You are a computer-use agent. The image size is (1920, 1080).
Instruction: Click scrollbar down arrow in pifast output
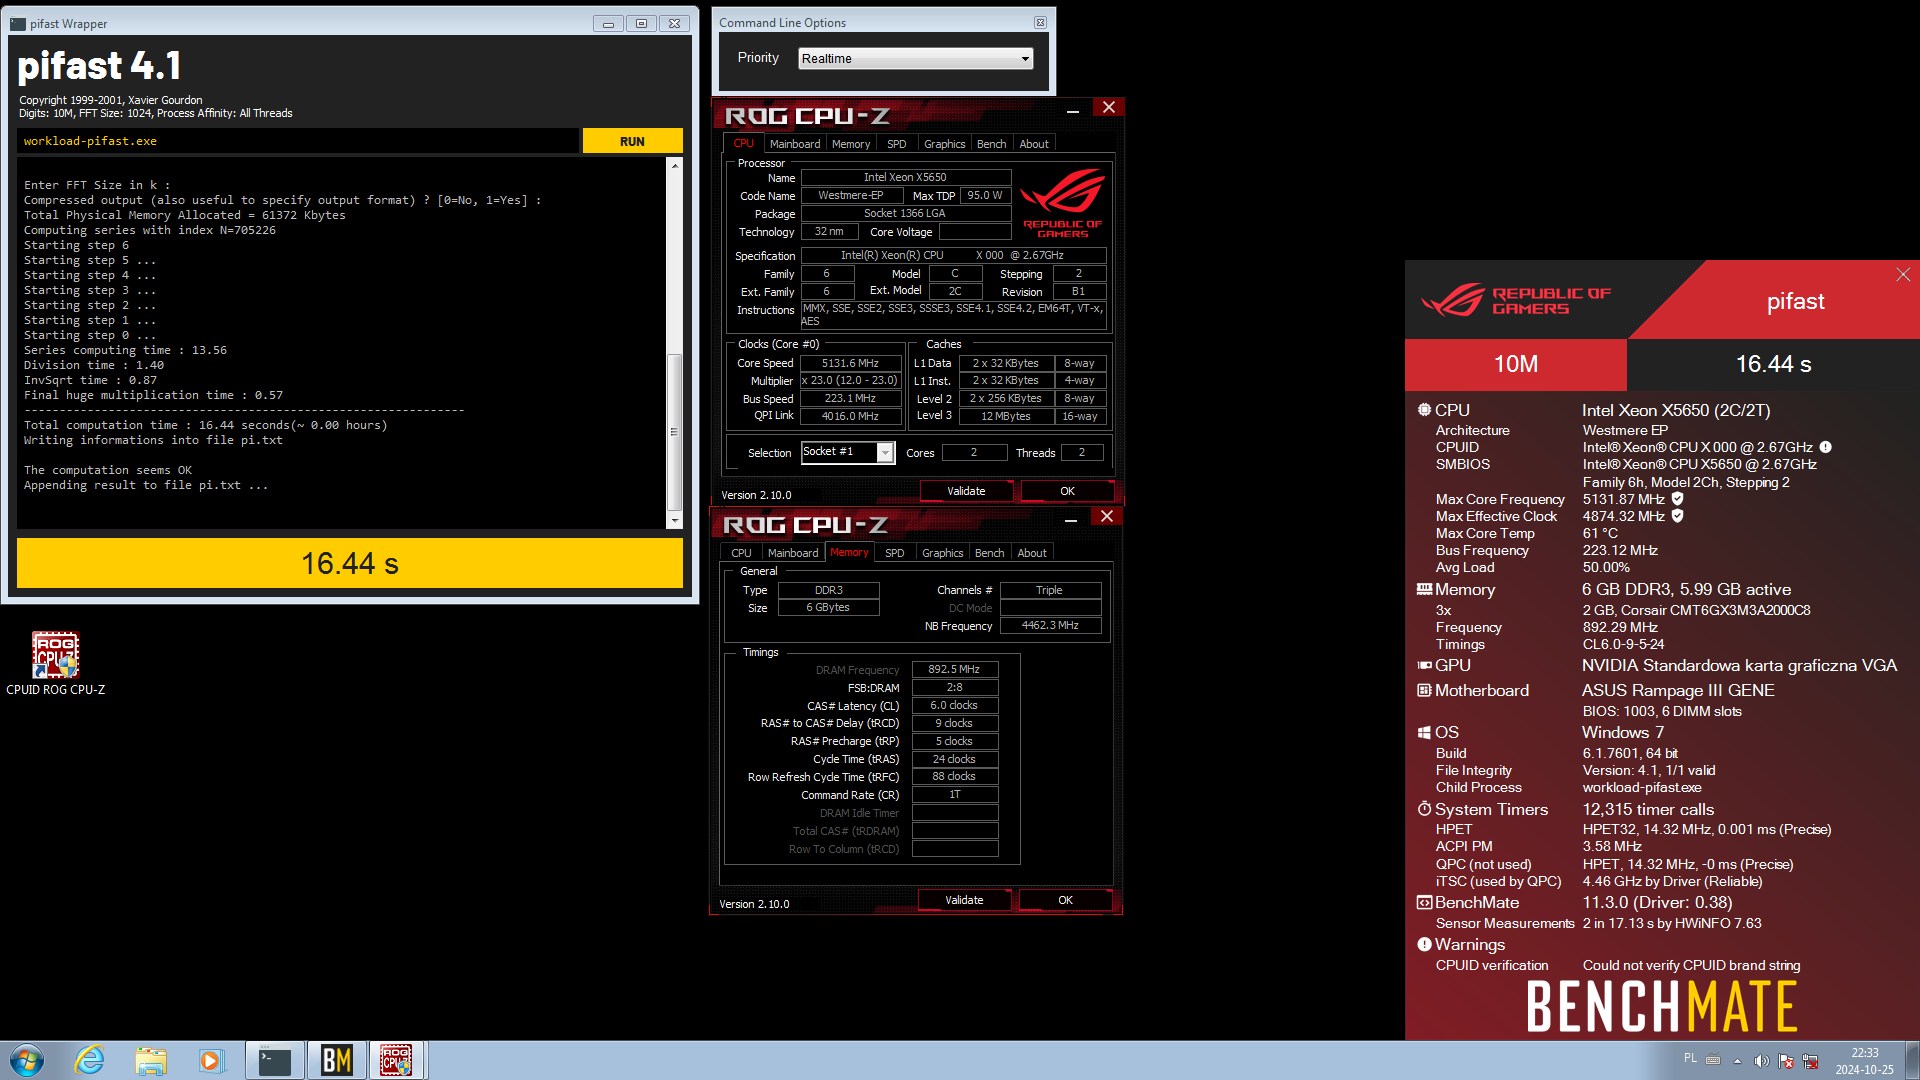[675, 521]
